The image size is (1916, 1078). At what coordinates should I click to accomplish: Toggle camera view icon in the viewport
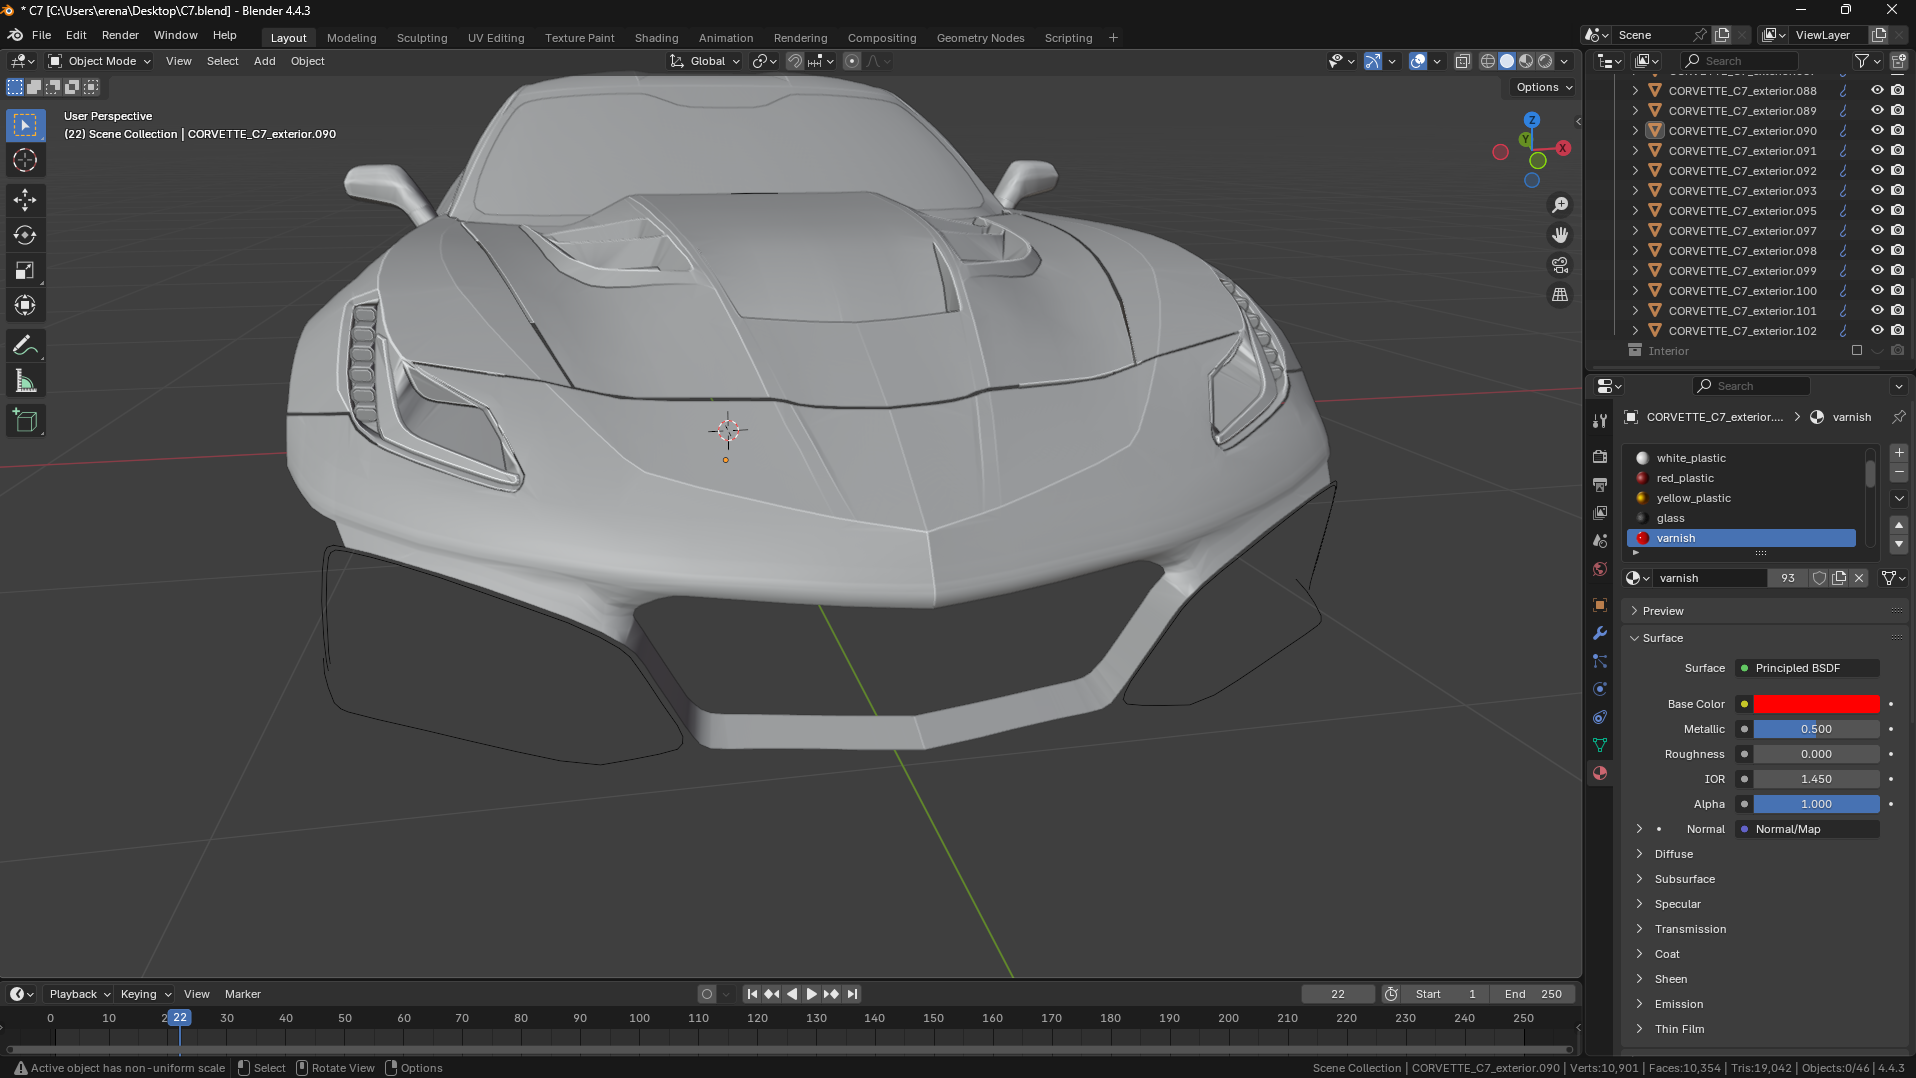pos(1560,265)
